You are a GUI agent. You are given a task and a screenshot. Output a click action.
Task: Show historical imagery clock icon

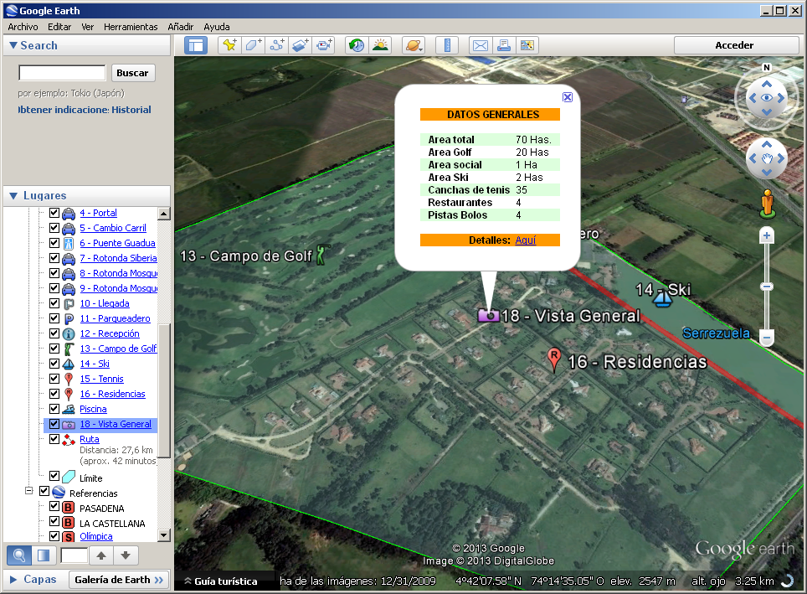356,45
